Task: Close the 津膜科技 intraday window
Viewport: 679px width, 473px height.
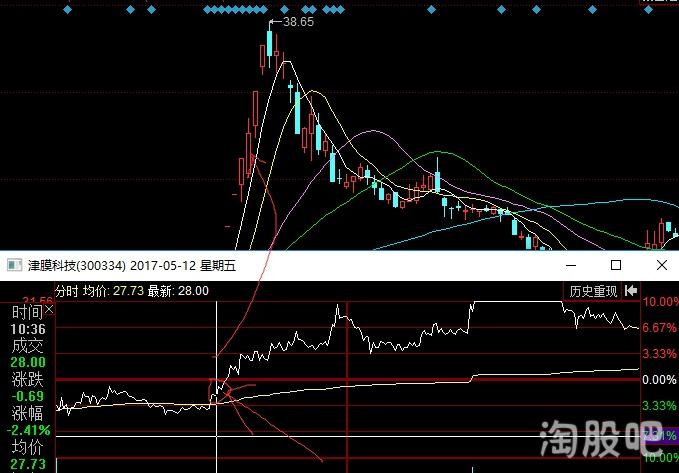Action: [x=662, y=265]
